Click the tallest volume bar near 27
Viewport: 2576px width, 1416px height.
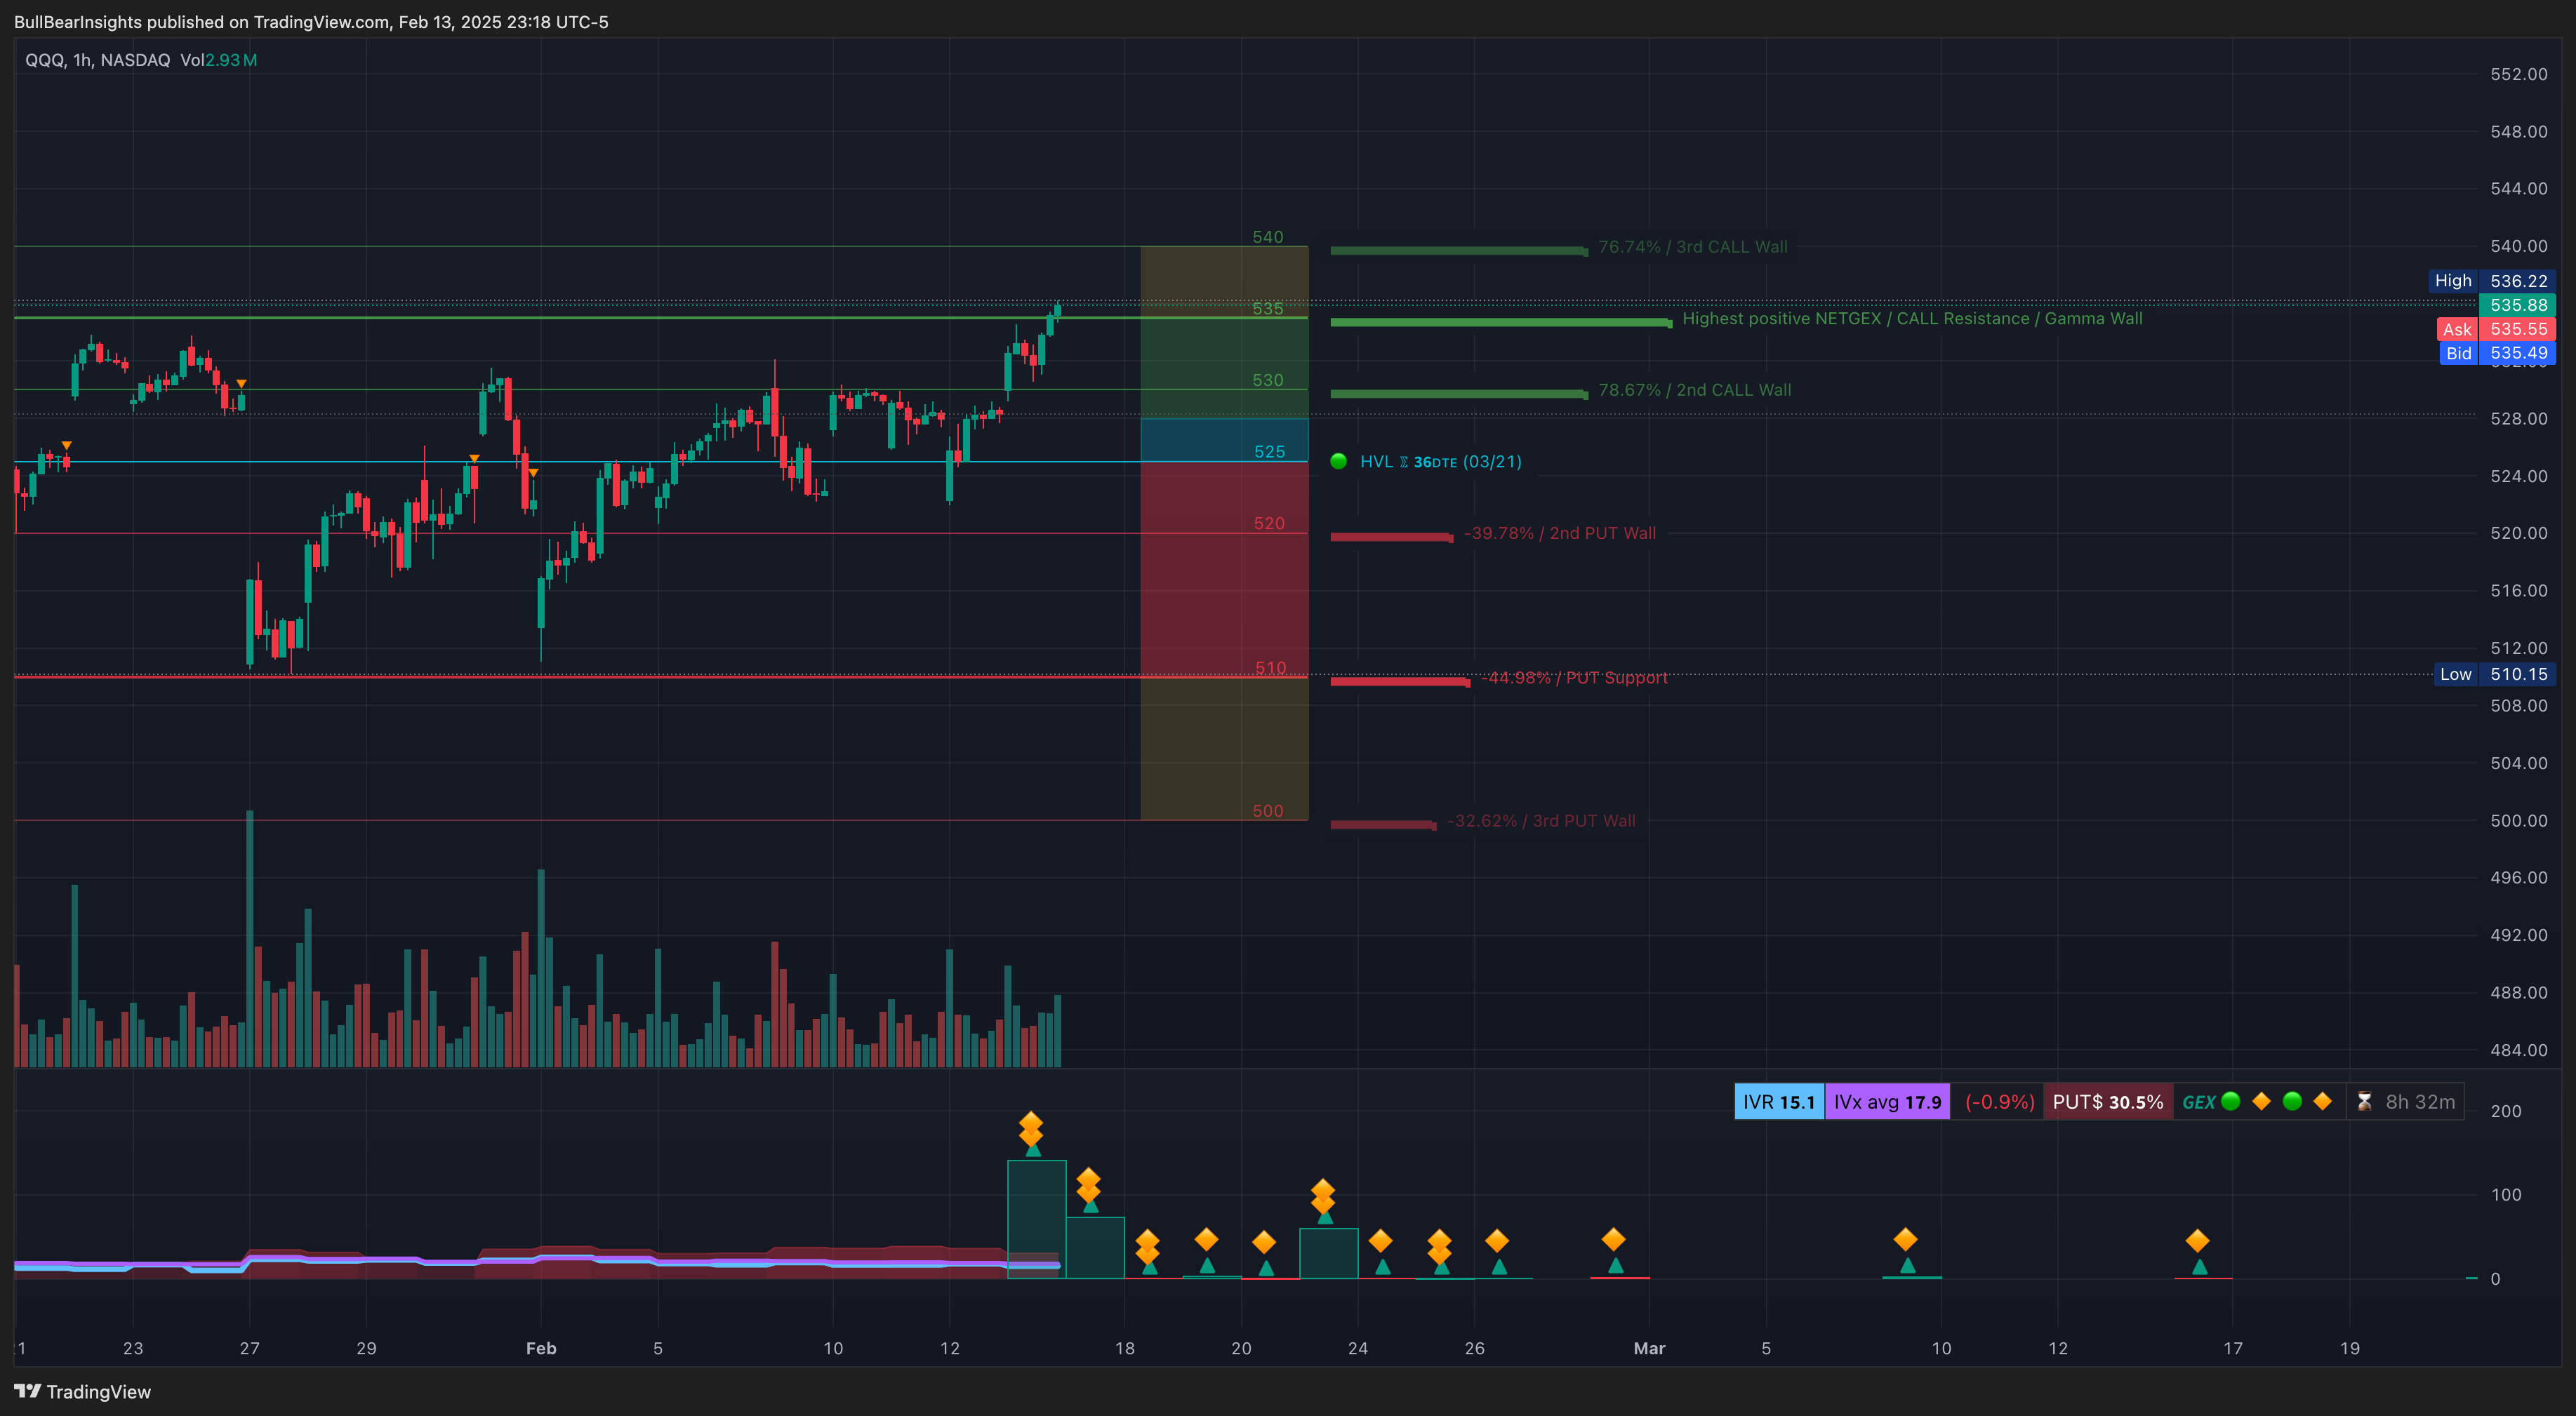click(249, 938)
